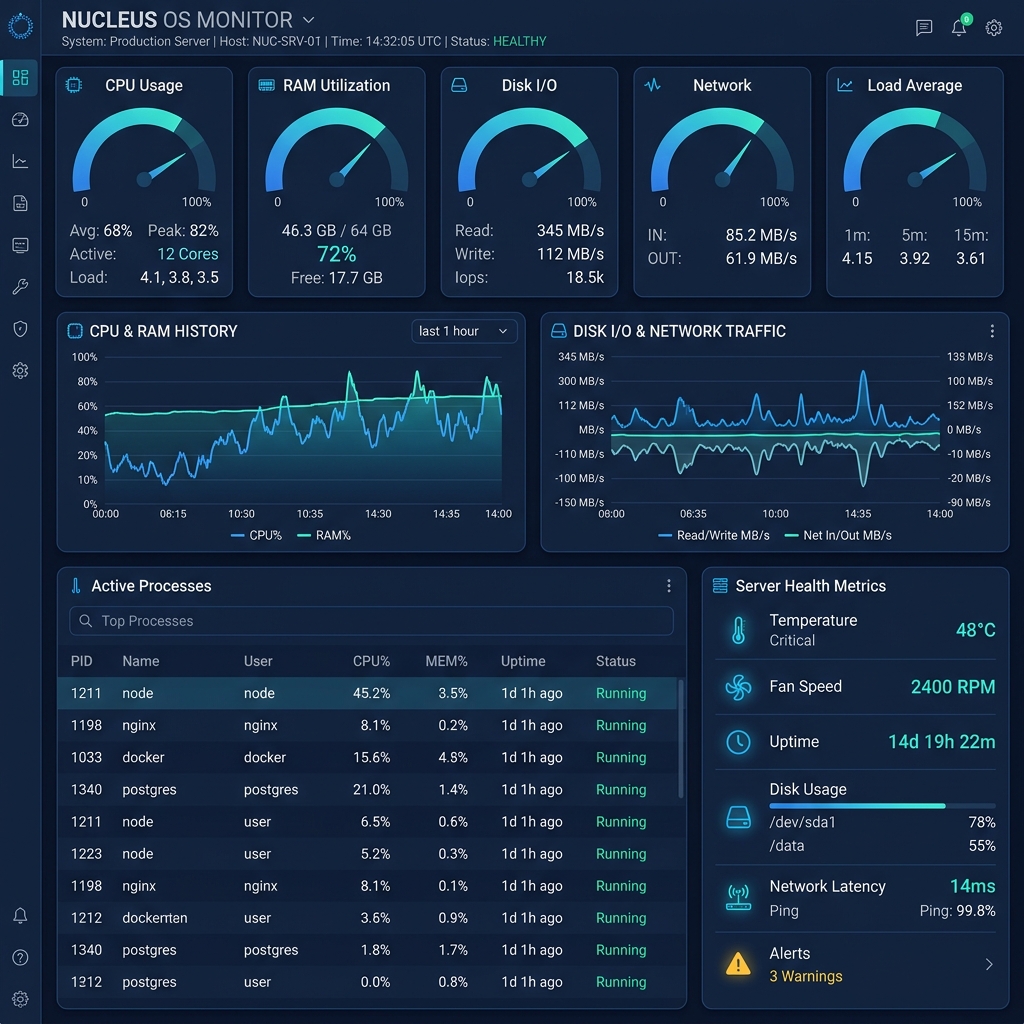Viewport: 1024px width, 1024px height.
Task: Open the '3 Warnings' alerts link
Action: [806, 976]
